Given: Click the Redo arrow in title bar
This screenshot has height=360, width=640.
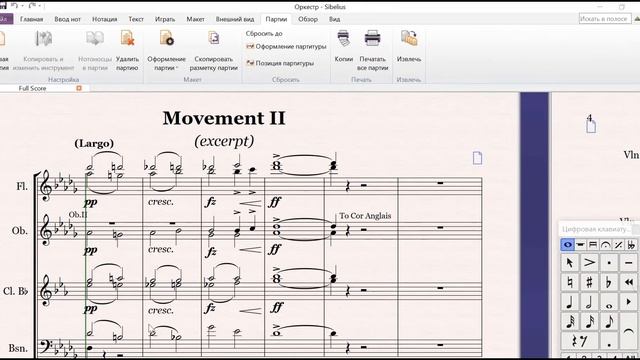Looking at the screenshot, I should click(x=32, y=6).
